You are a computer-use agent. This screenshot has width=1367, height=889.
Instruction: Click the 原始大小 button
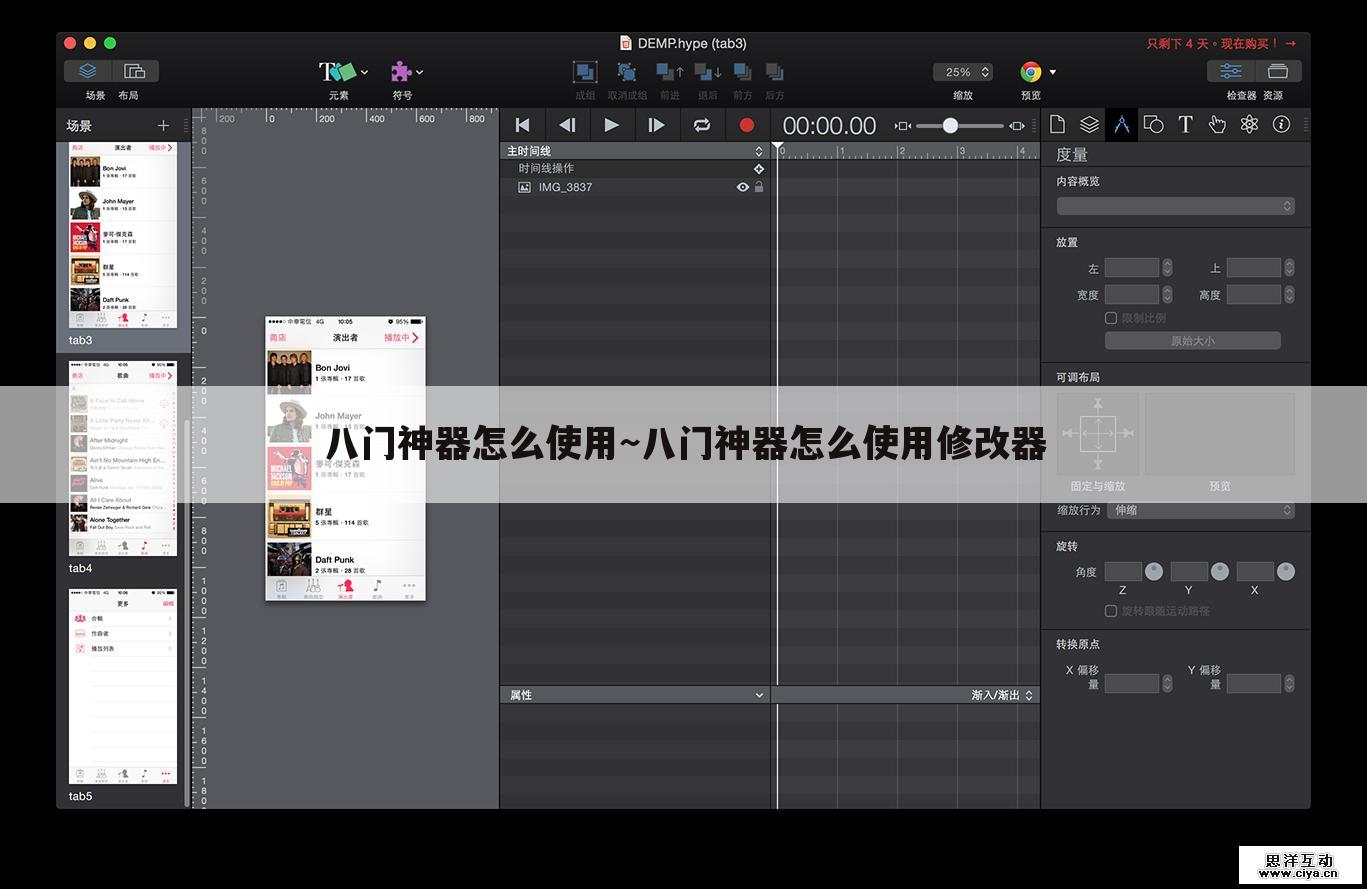click(x=1193, y=341)
